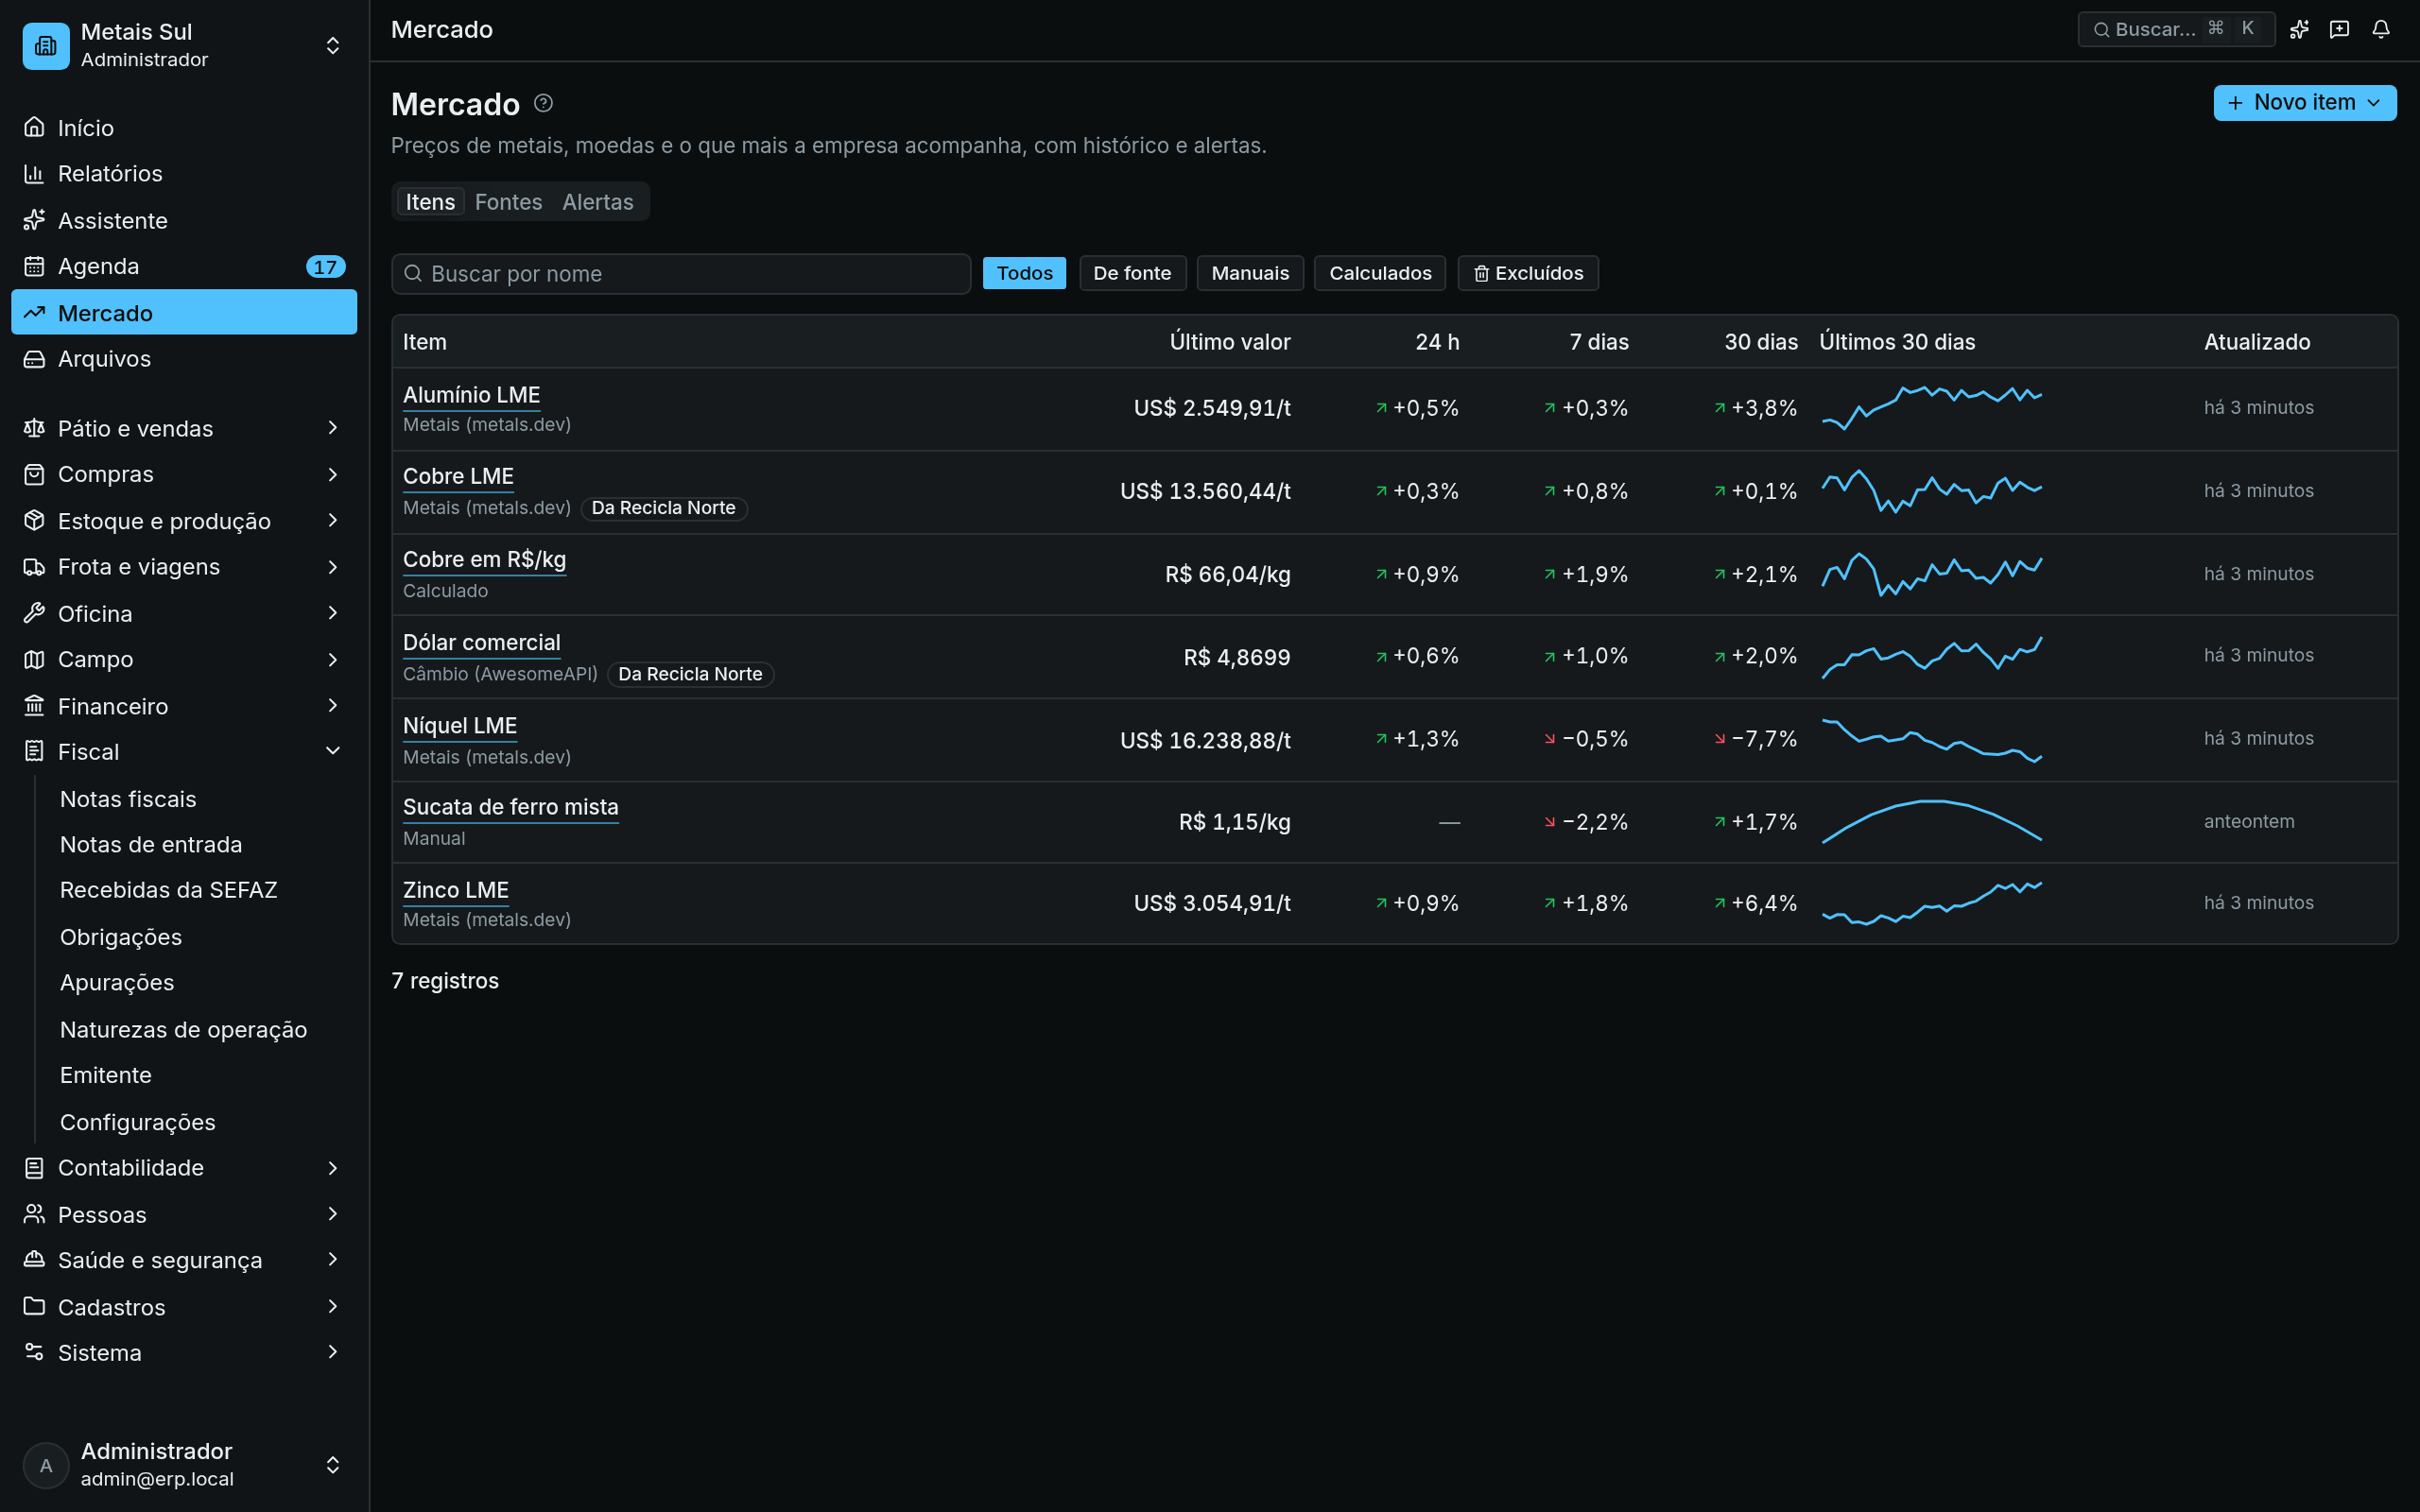Expand the Campo section
2420x1512 pixels.
pyautogui.click(x=184, y=659)
